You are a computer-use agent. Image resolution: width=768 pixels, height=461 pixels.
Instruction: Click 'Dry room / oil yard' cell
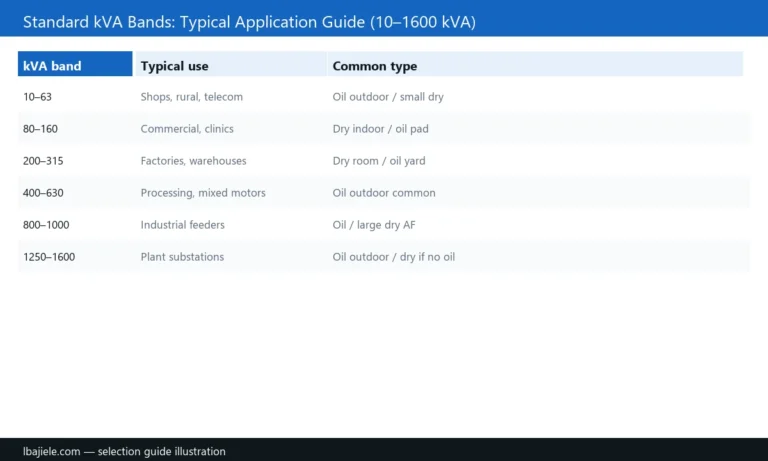pyautogui.click(x=379, y=161)
